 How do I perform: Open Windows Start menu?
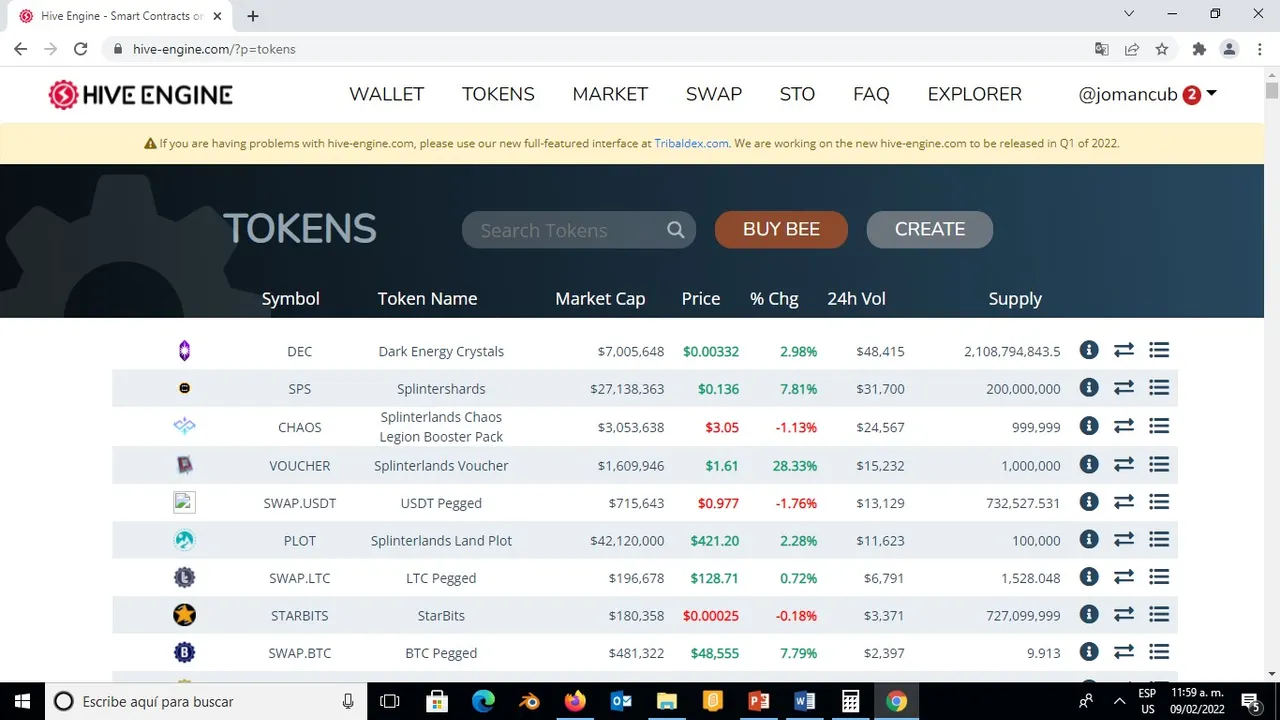(x=22, y=701)
